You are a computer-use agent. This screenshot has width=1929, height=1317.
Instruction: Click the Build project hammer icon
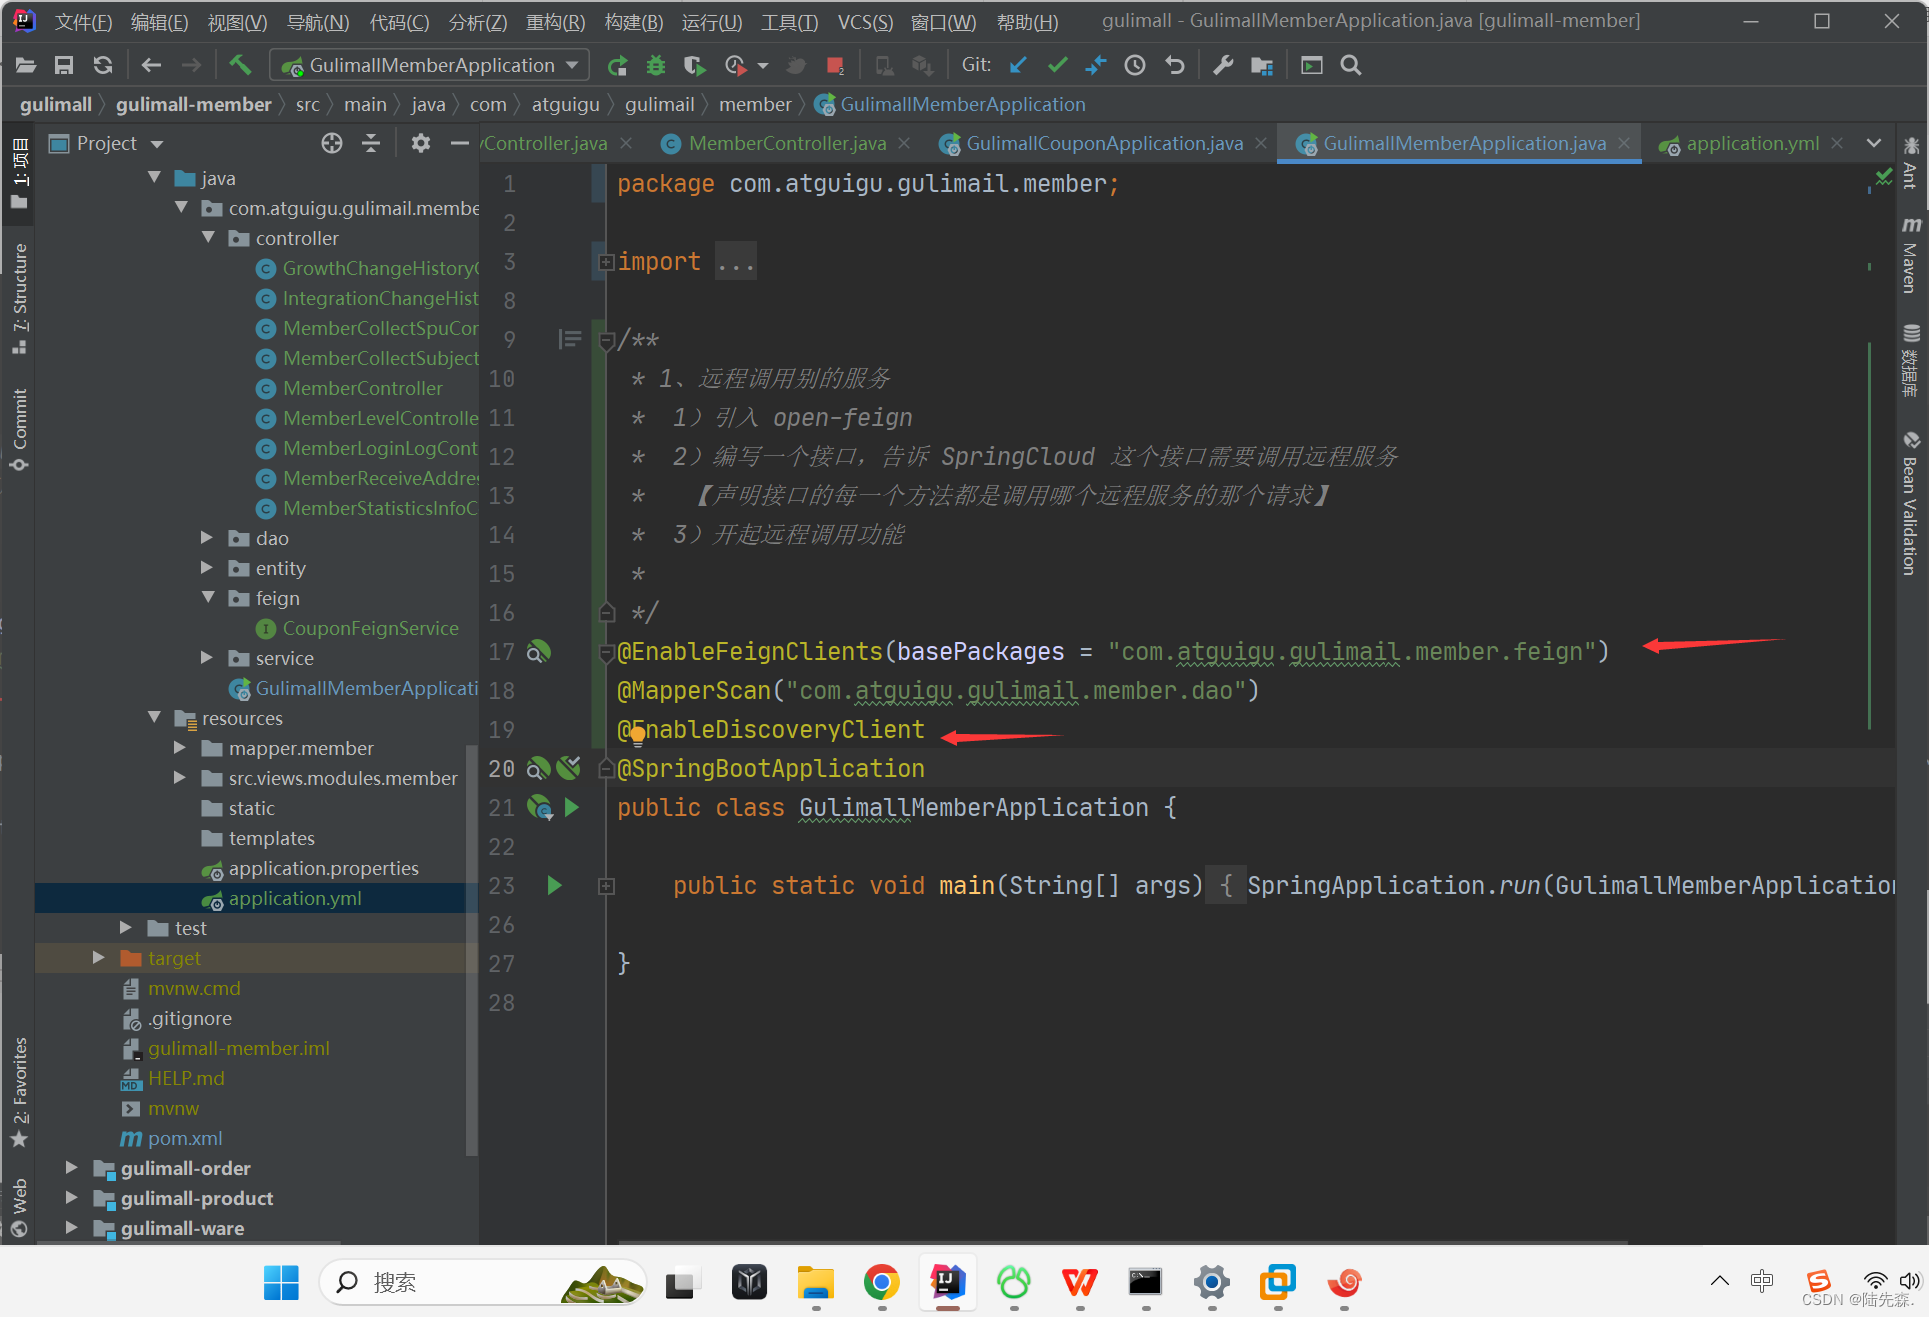click(x=239, y=65)
